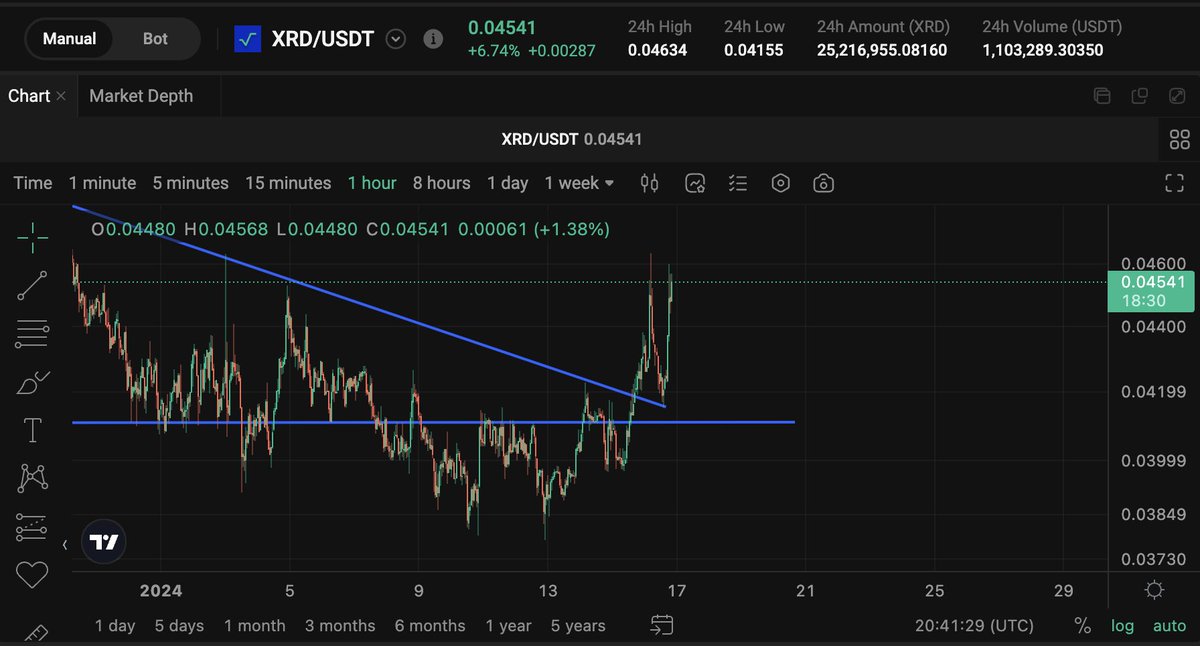
Task: Toggle percent scale on price axis
Action: coord(1082,626)
